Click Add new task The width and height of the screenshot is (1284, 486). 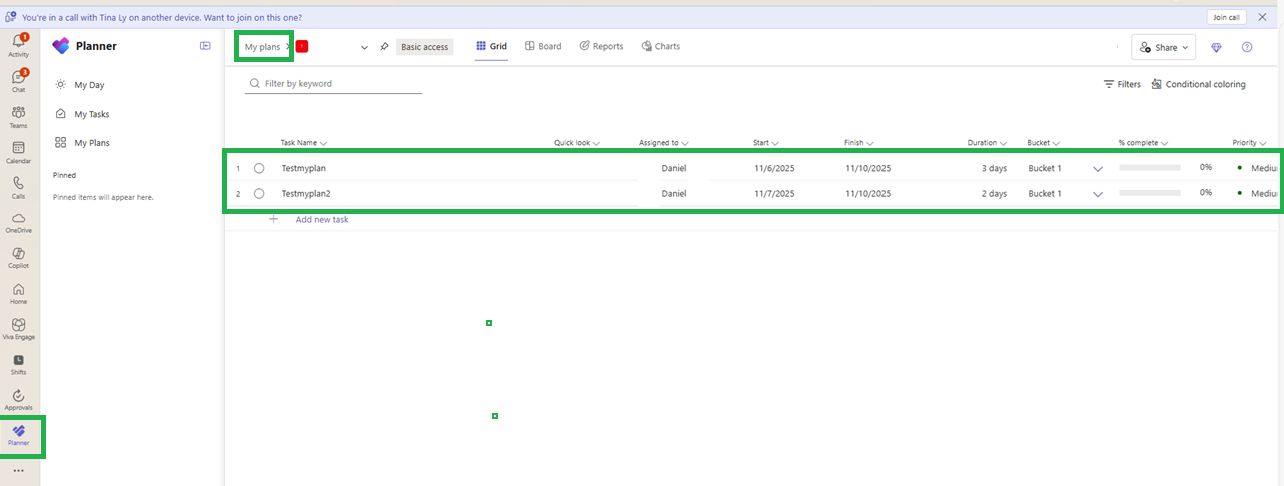point(322,219)
